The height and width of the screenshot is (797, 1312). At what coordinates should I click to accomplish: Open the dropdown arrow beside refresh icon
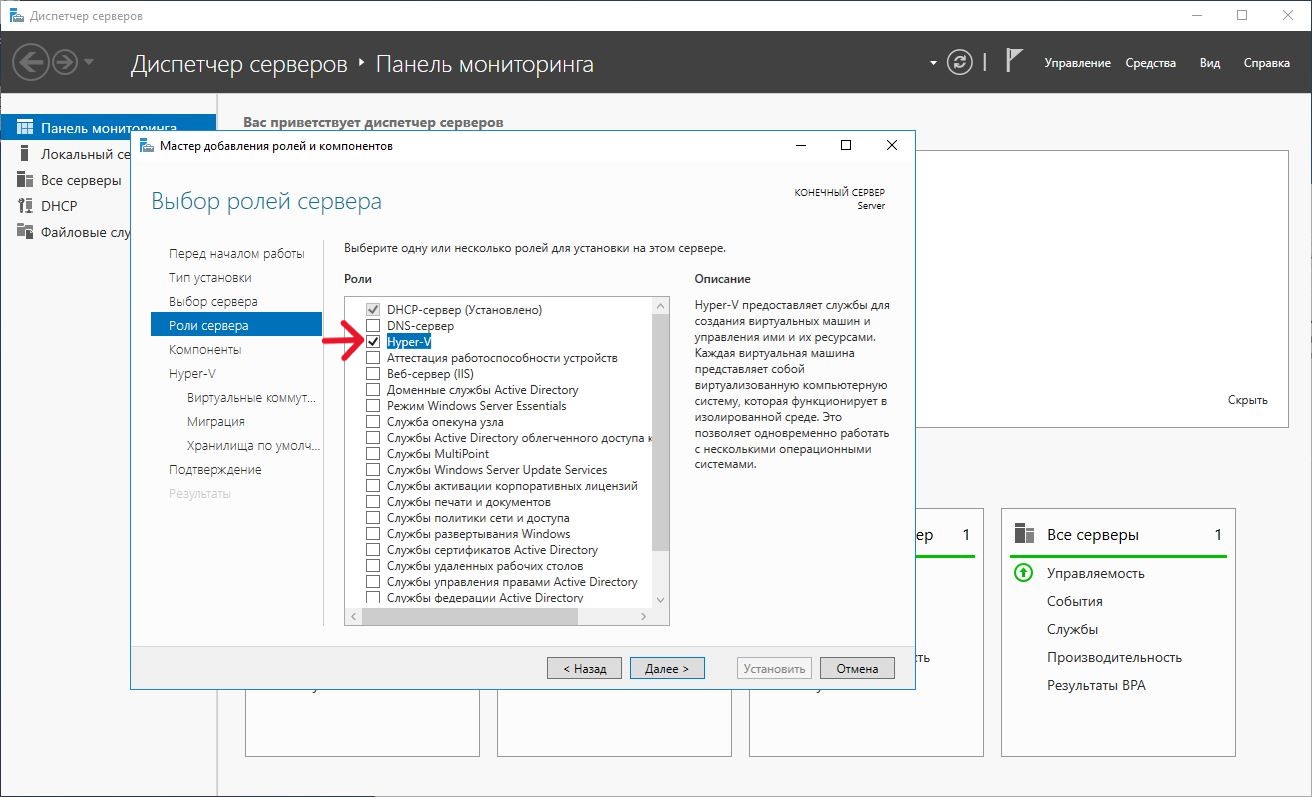coord(933,63)
